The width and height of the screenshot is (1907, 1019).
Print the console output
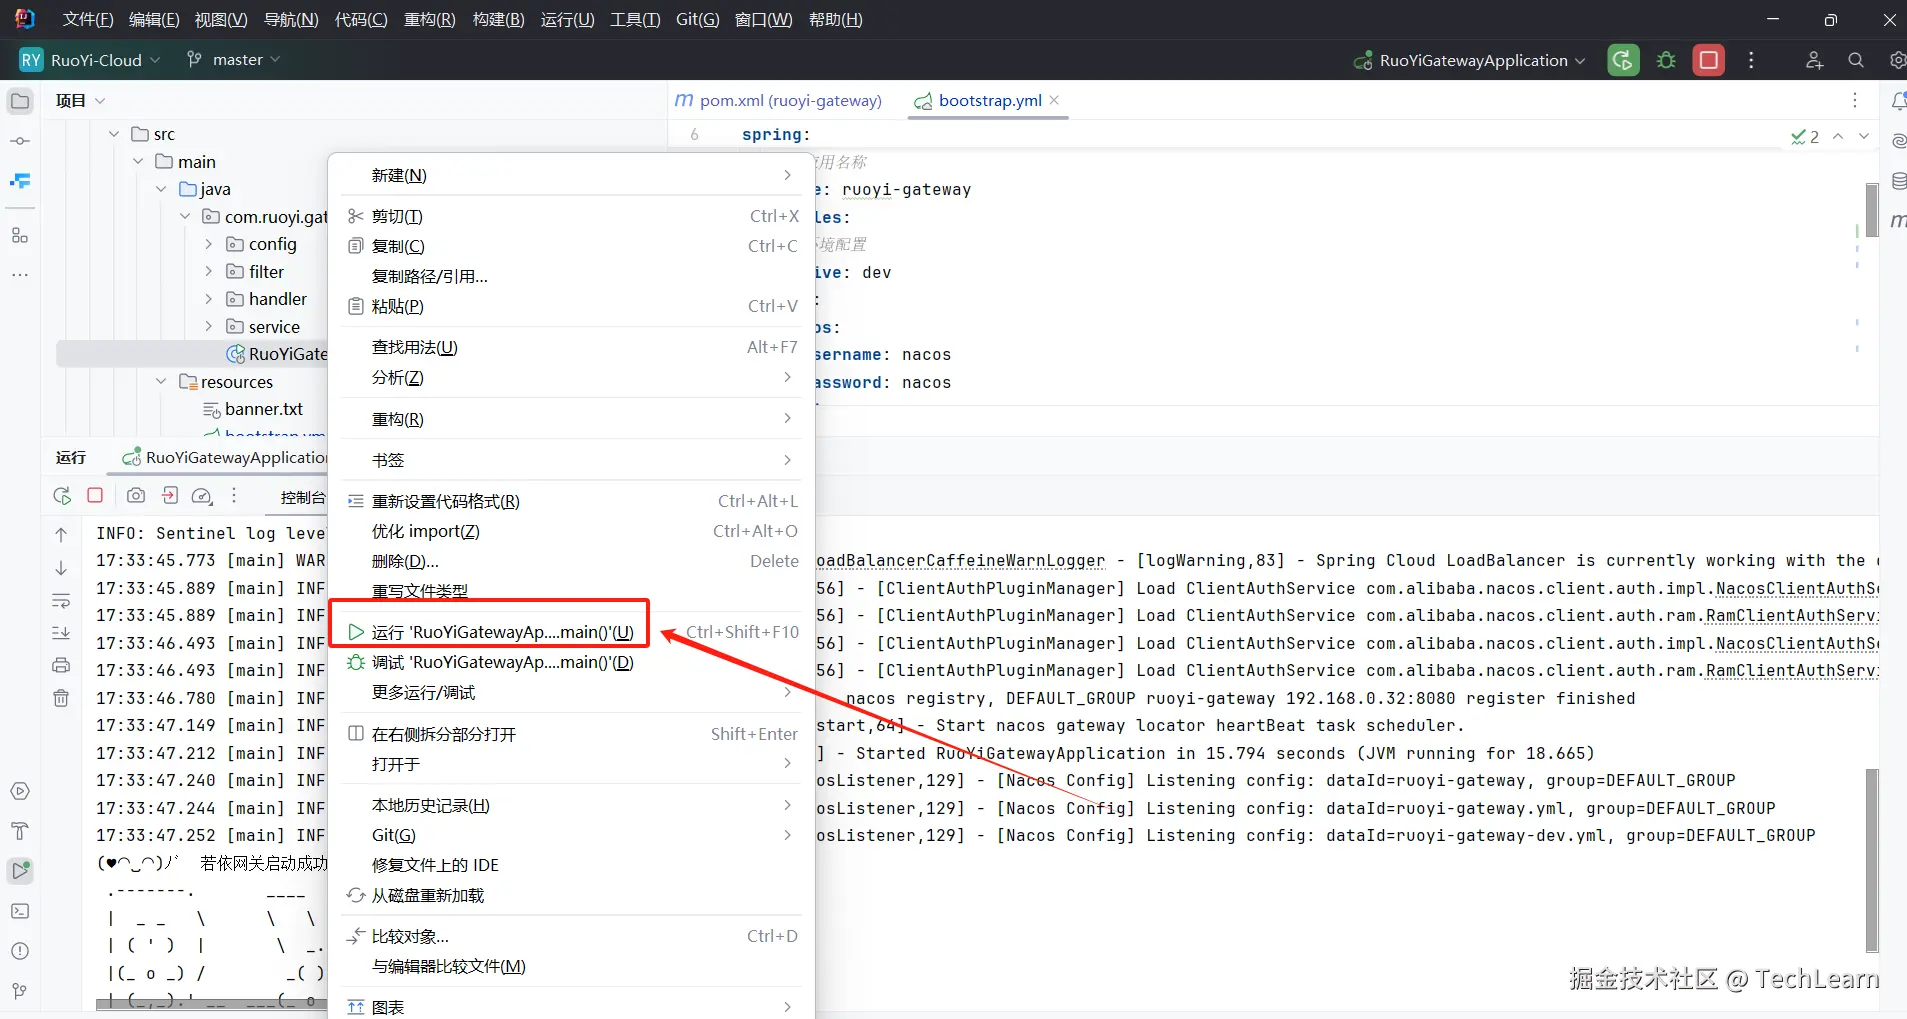pos(61,665)
